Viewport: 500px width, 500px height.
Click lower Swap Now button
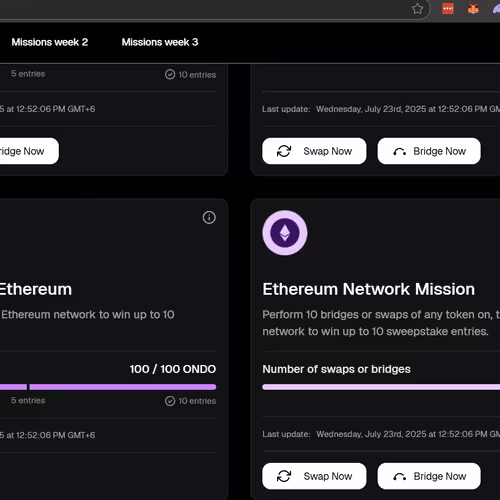tap(314, 476)
